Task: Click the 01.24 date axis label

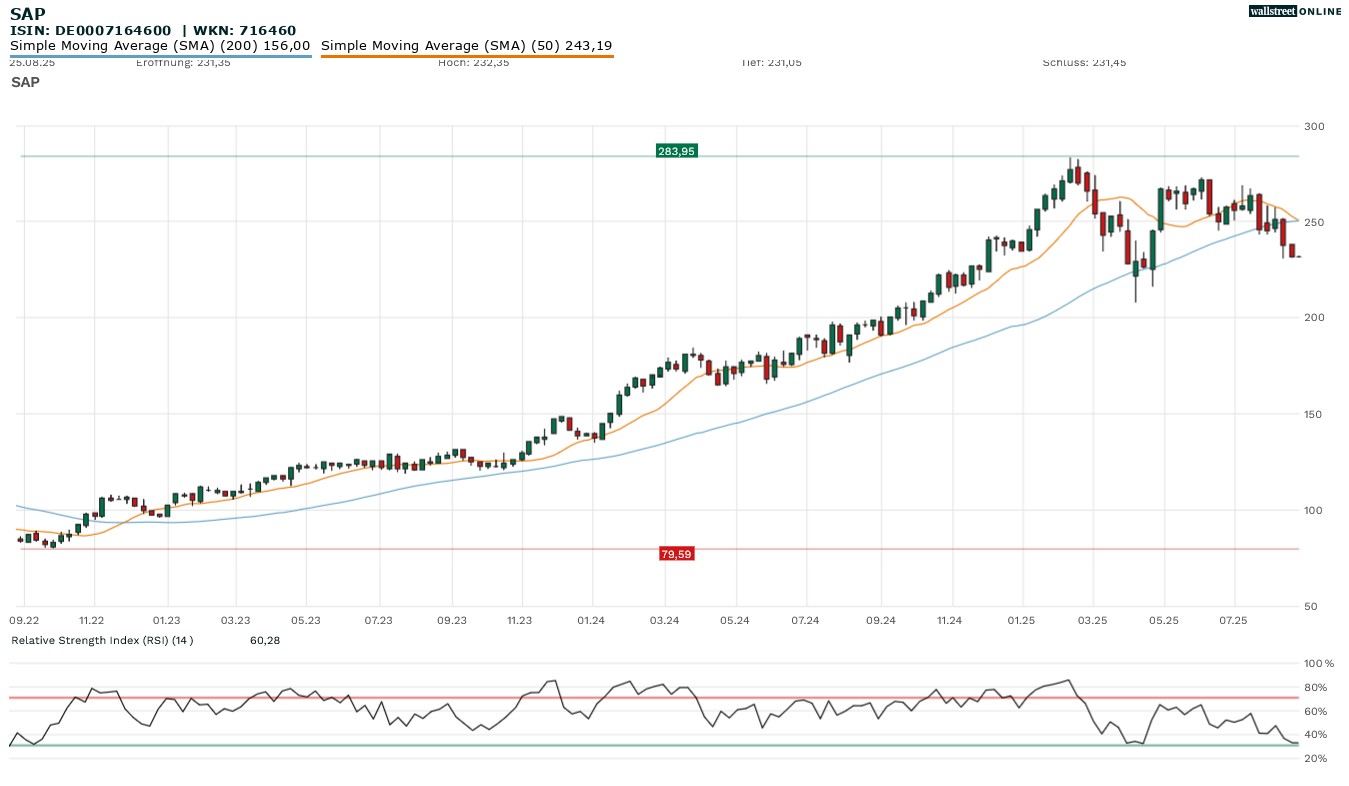Action: pos(592,621)
